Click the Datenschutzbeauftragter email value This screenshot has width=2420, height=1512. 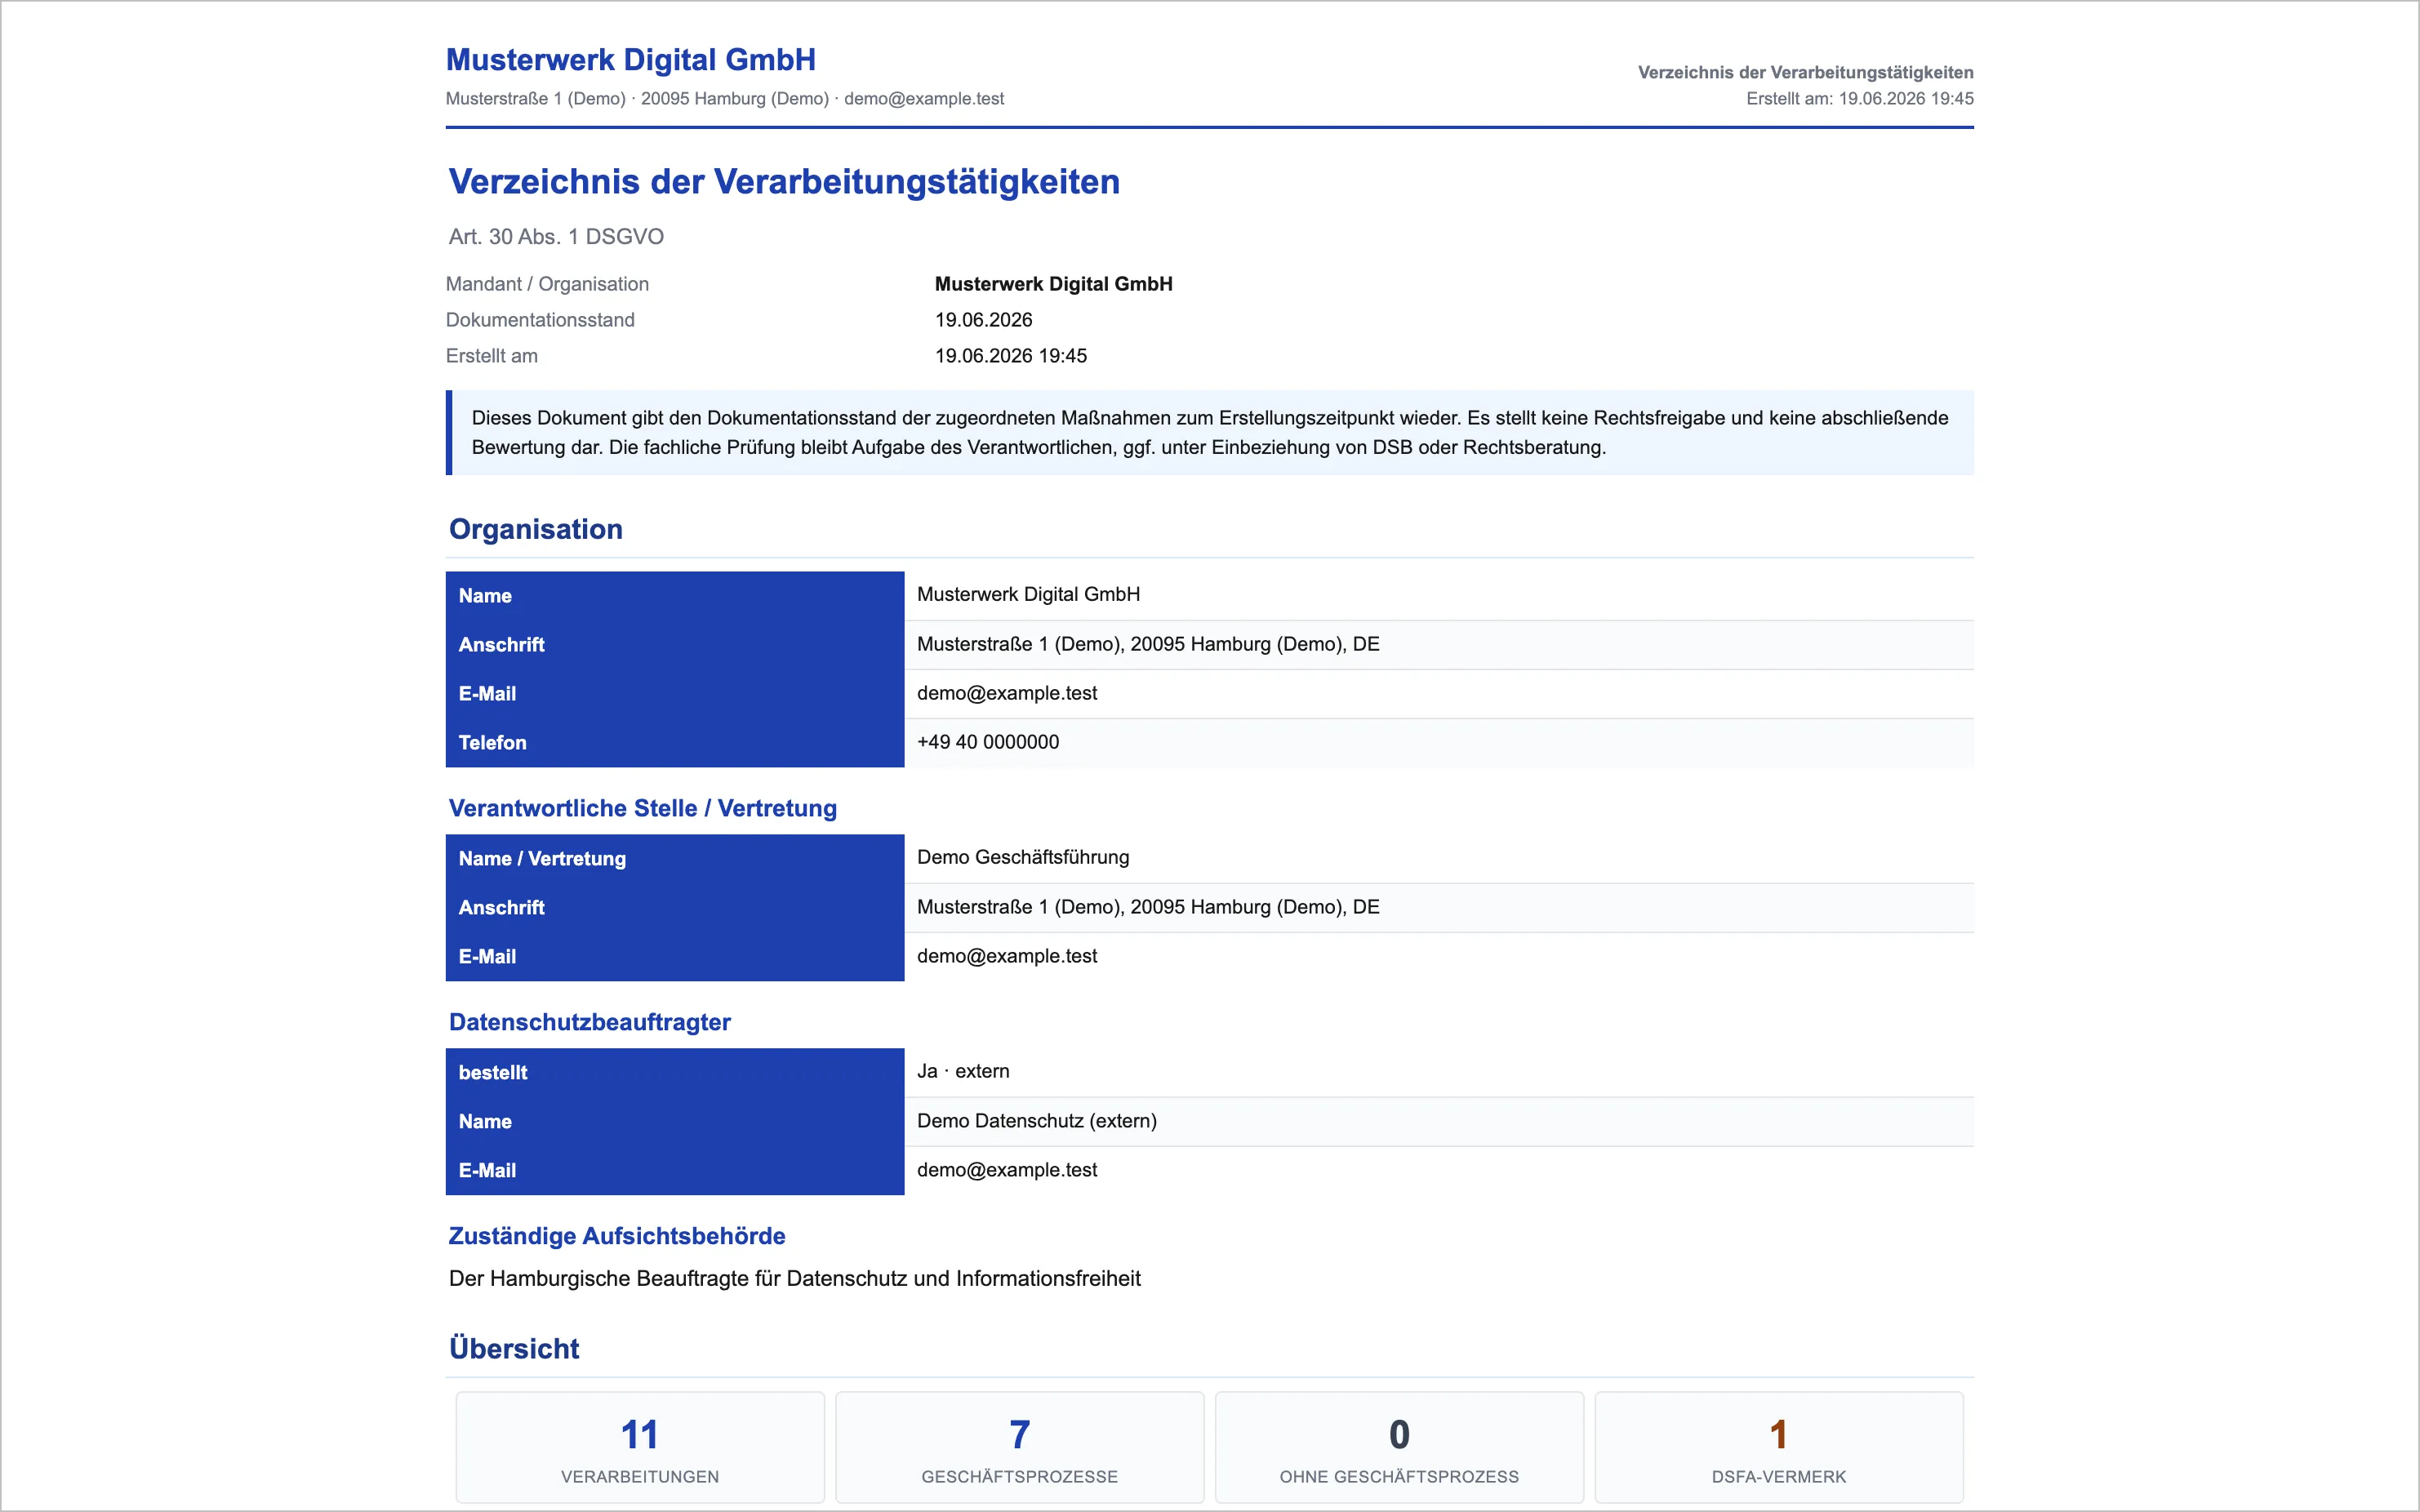1007,1170
